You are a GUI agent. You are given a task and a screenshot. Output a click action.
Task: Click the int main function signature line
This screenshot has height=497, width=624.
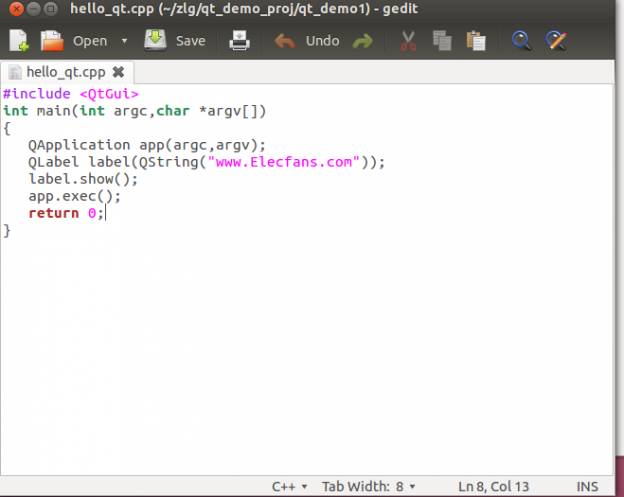[x=134, y=111]
